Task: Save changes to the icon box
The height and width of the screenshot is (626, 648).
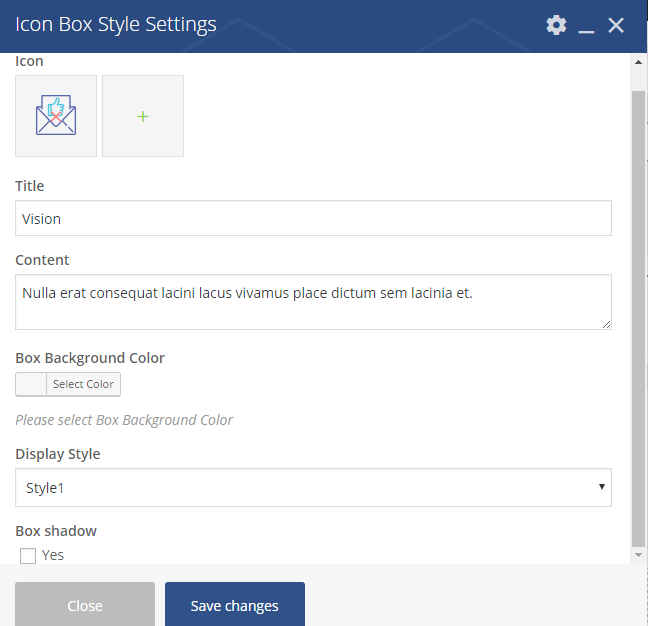Action: pyautogui.click(x=235, y=605)
